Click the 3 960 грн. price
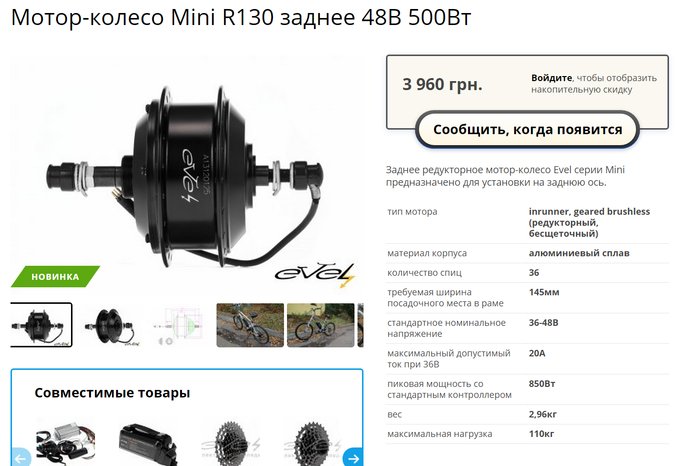Image resolution: width=686 pixels, height=466 pixels. coord(442,84)
